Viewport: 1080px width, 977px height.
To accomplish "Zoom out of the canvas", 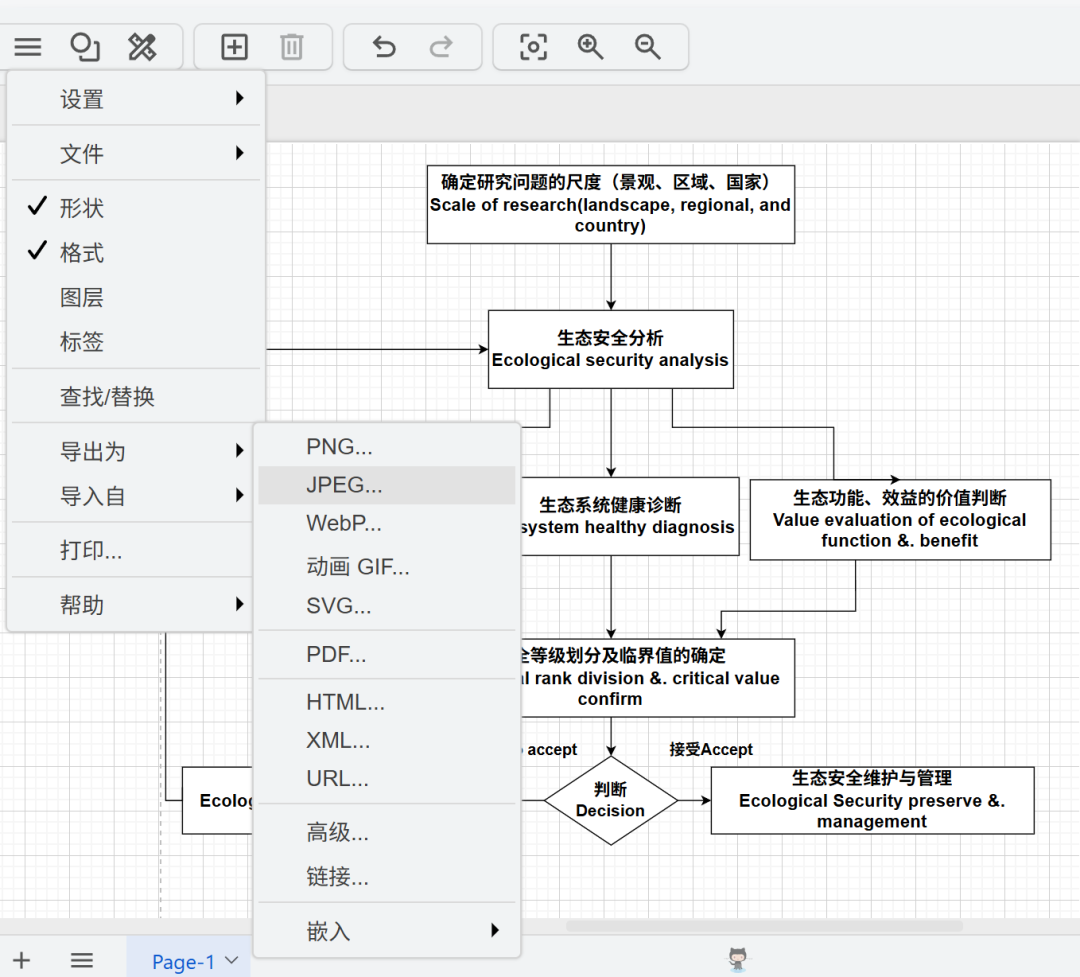I will (646, 46).
